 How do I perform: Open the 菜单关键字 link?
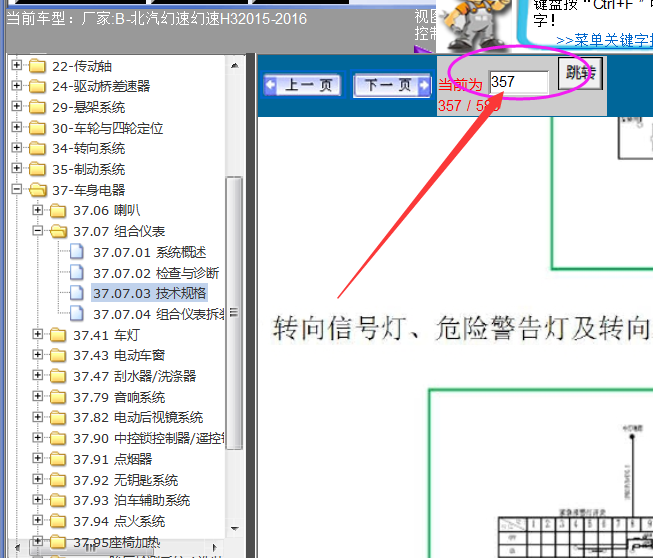click(x=604, y=40)
